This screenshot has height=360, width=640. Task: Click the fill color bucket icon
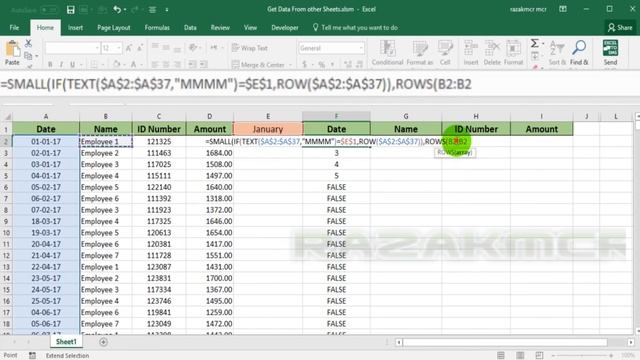click(x=117, y=64)
